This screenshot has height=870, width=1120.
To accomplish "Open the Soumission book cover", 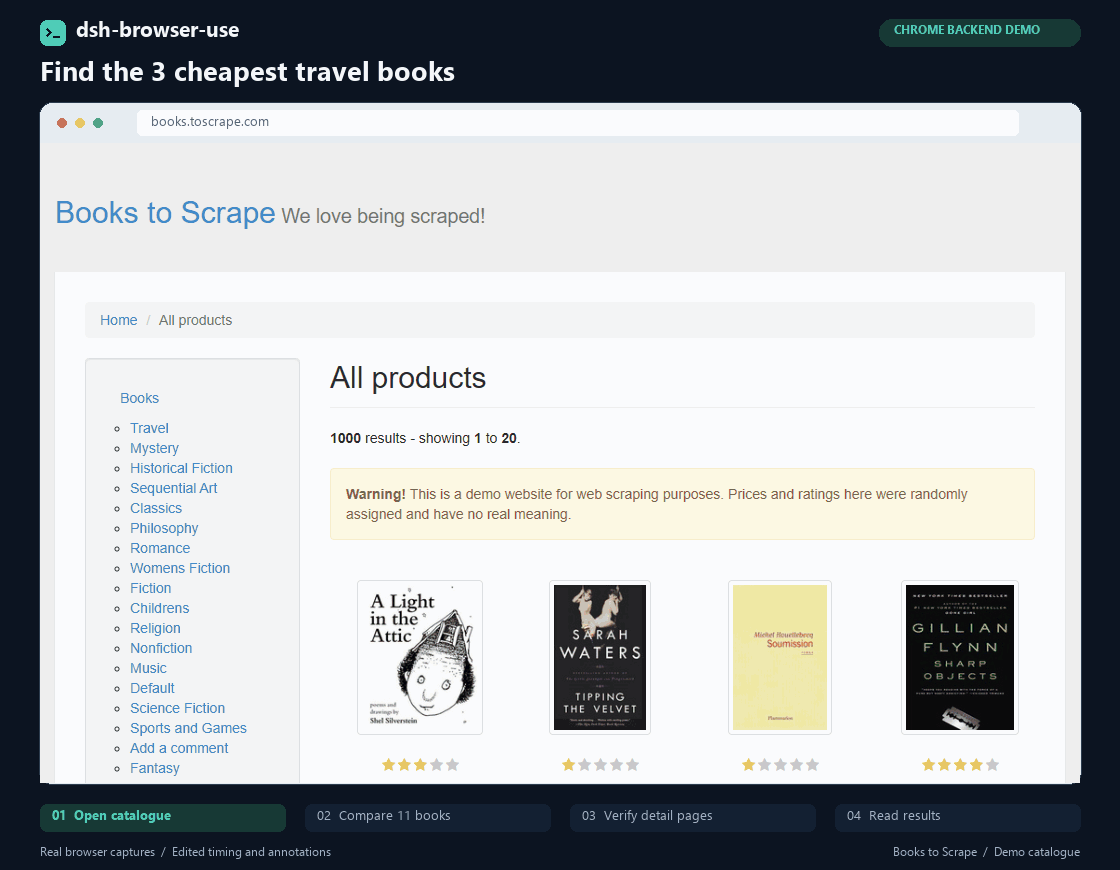I will click(780, 657).
